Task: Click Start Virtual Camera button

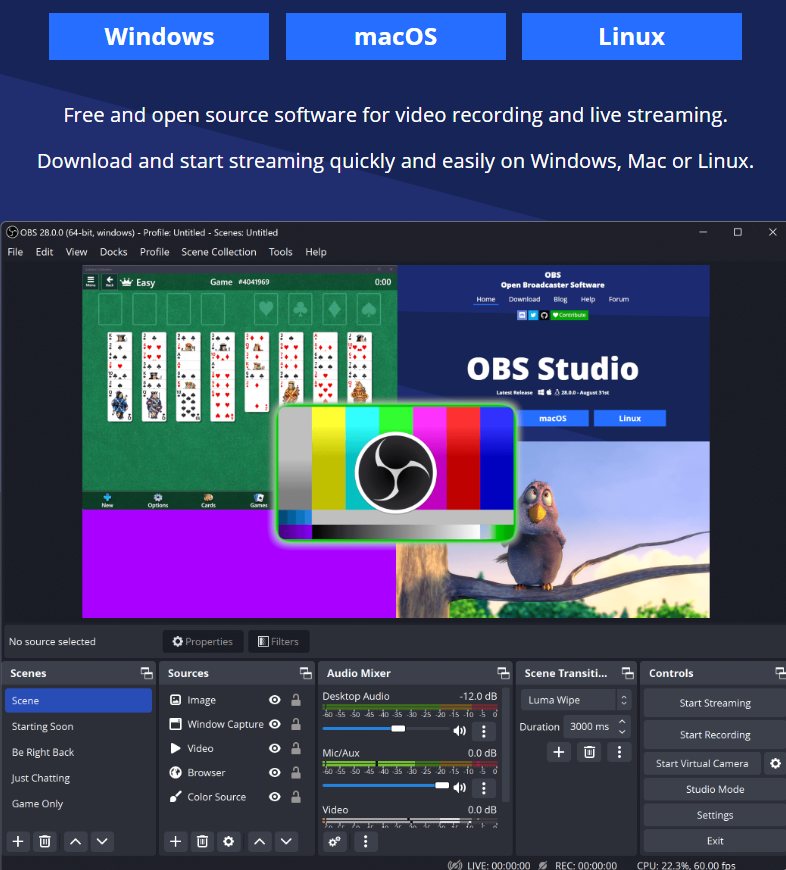Action: point(702,763)
